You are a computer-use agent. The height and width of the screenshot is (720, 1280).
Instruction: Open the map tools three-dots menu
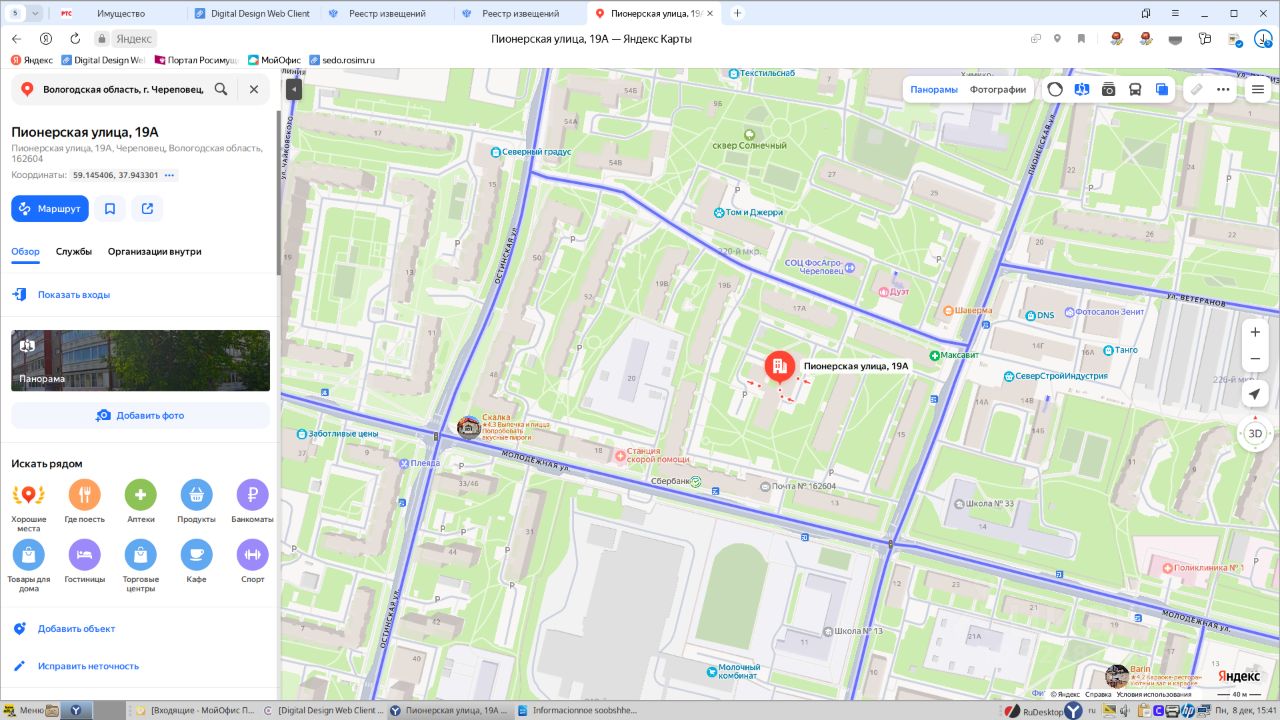pyautogui.click(x=1223, y=89)
